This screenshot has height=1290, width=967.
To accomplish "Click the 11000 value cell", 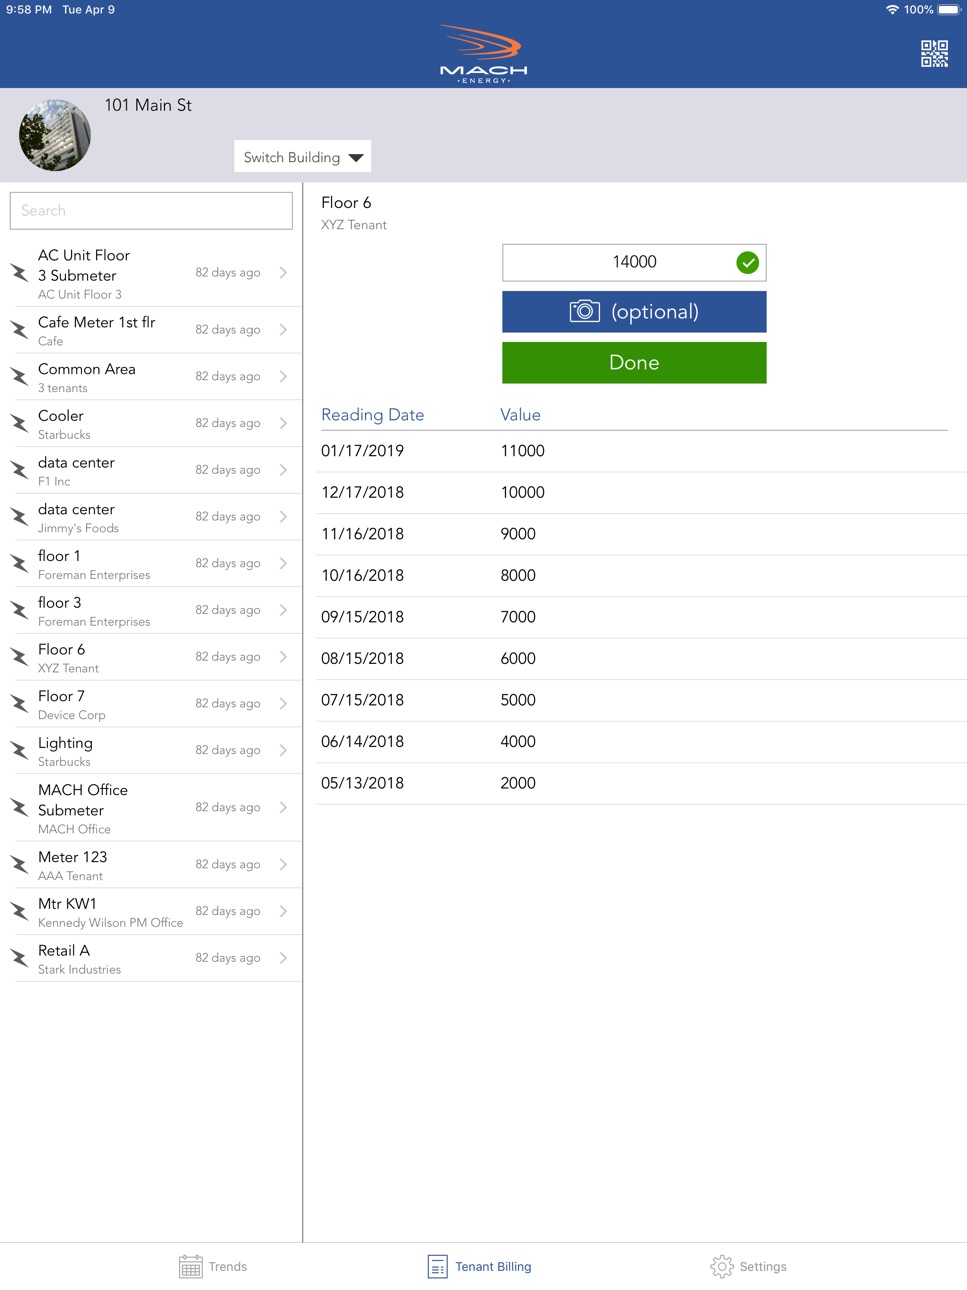I will click(x=522, y=451).
